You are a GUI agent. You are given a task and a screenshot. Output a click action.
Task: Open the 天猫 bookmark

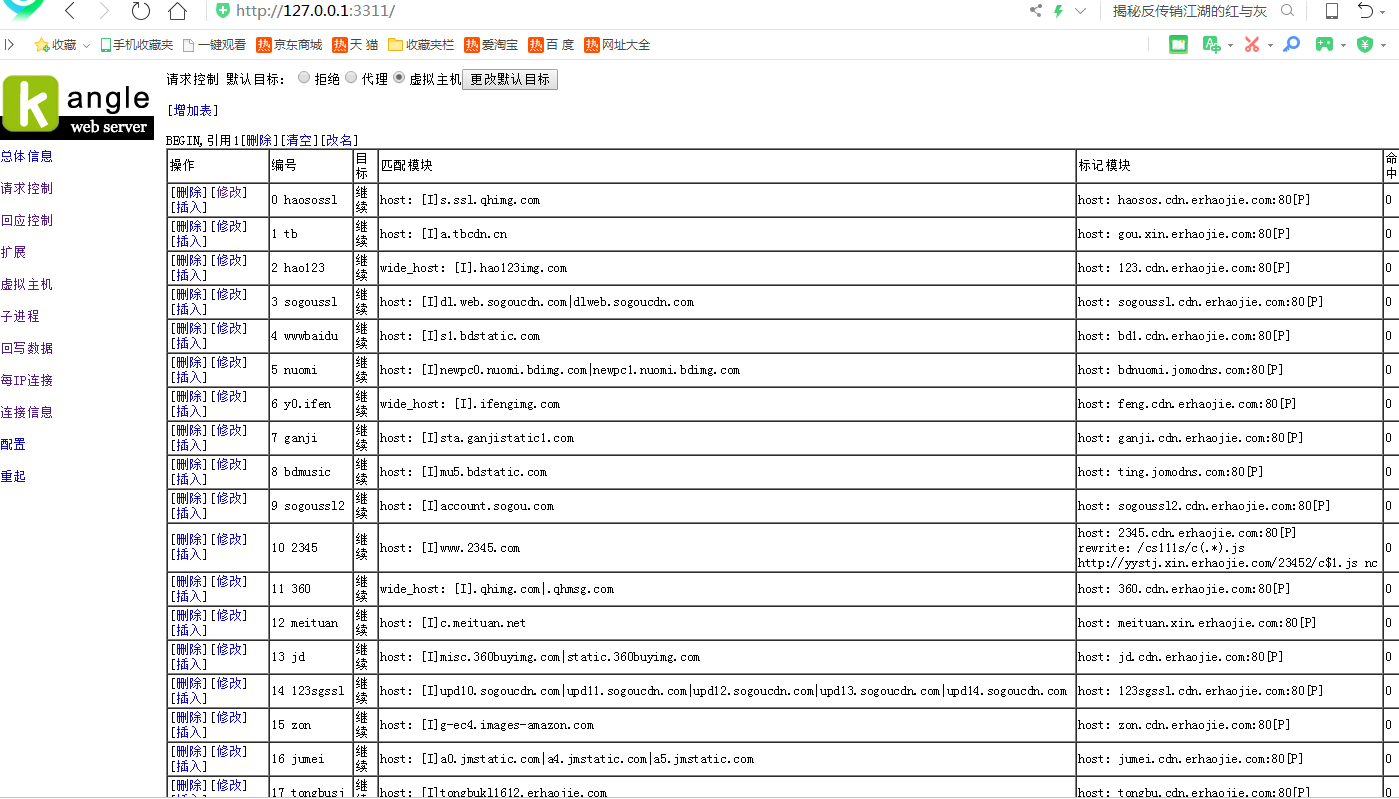click(355, 45)
